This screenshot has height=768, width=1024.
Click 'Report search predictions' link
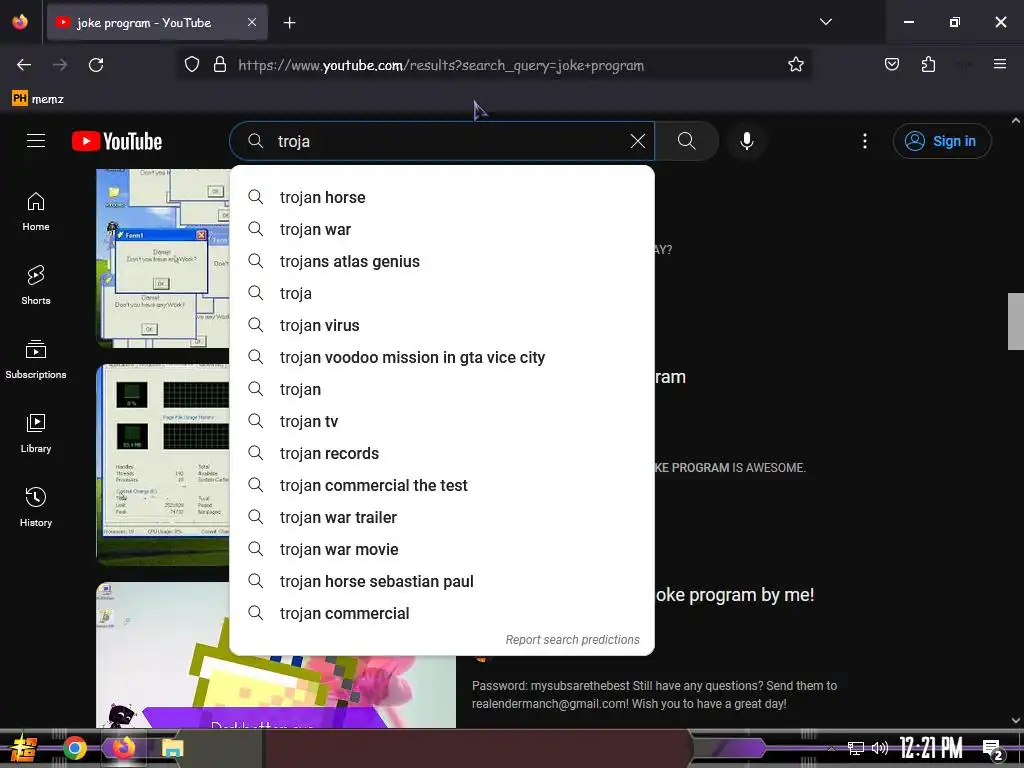pos(572,640)
